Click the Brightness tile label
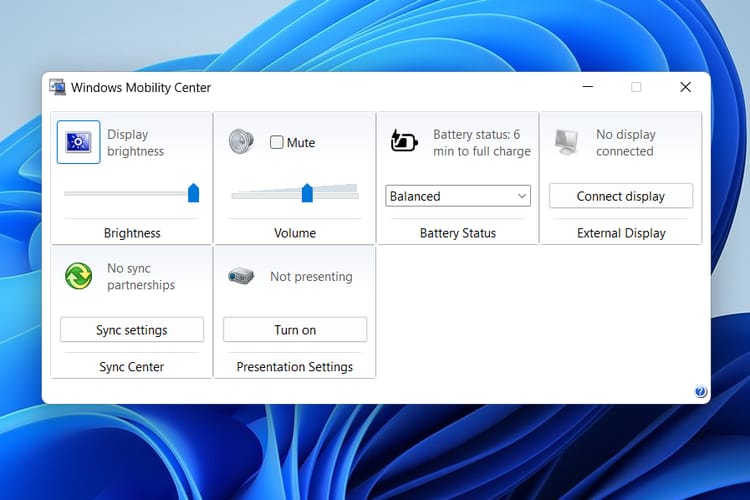The height and width of the screenshot is (500, 750). (x=132, y=233)
